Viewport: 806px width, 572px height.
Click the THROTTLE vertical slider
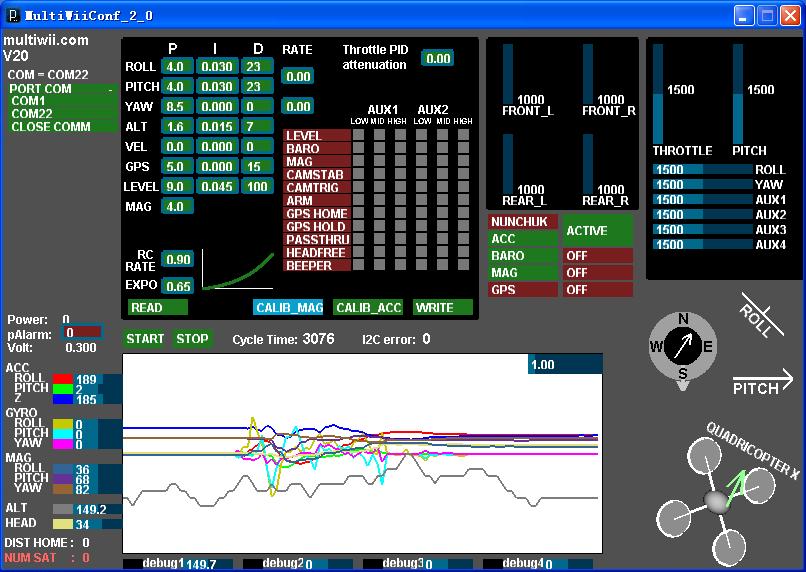657,94
